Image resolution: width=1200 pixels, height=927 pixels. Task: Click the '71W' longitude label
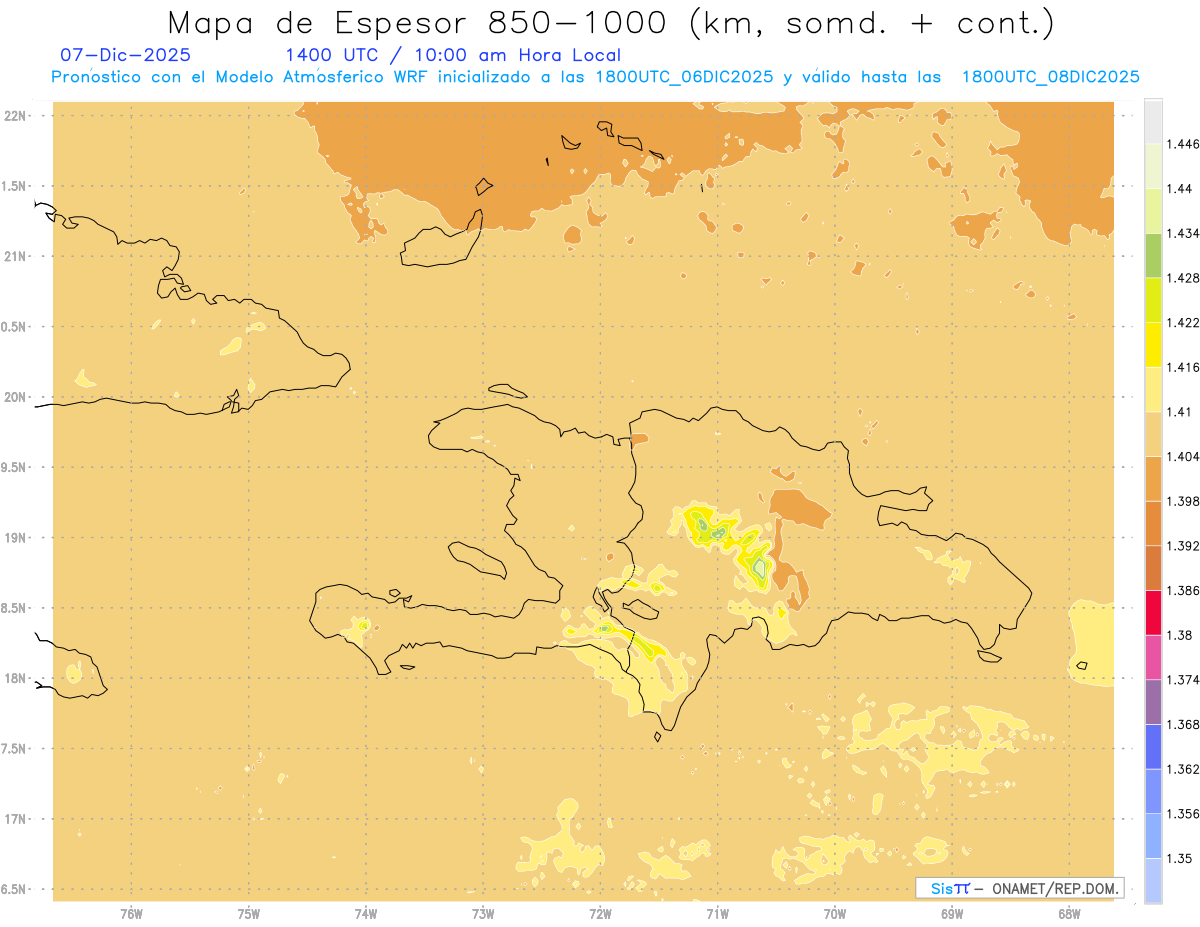tap(717, 913)
